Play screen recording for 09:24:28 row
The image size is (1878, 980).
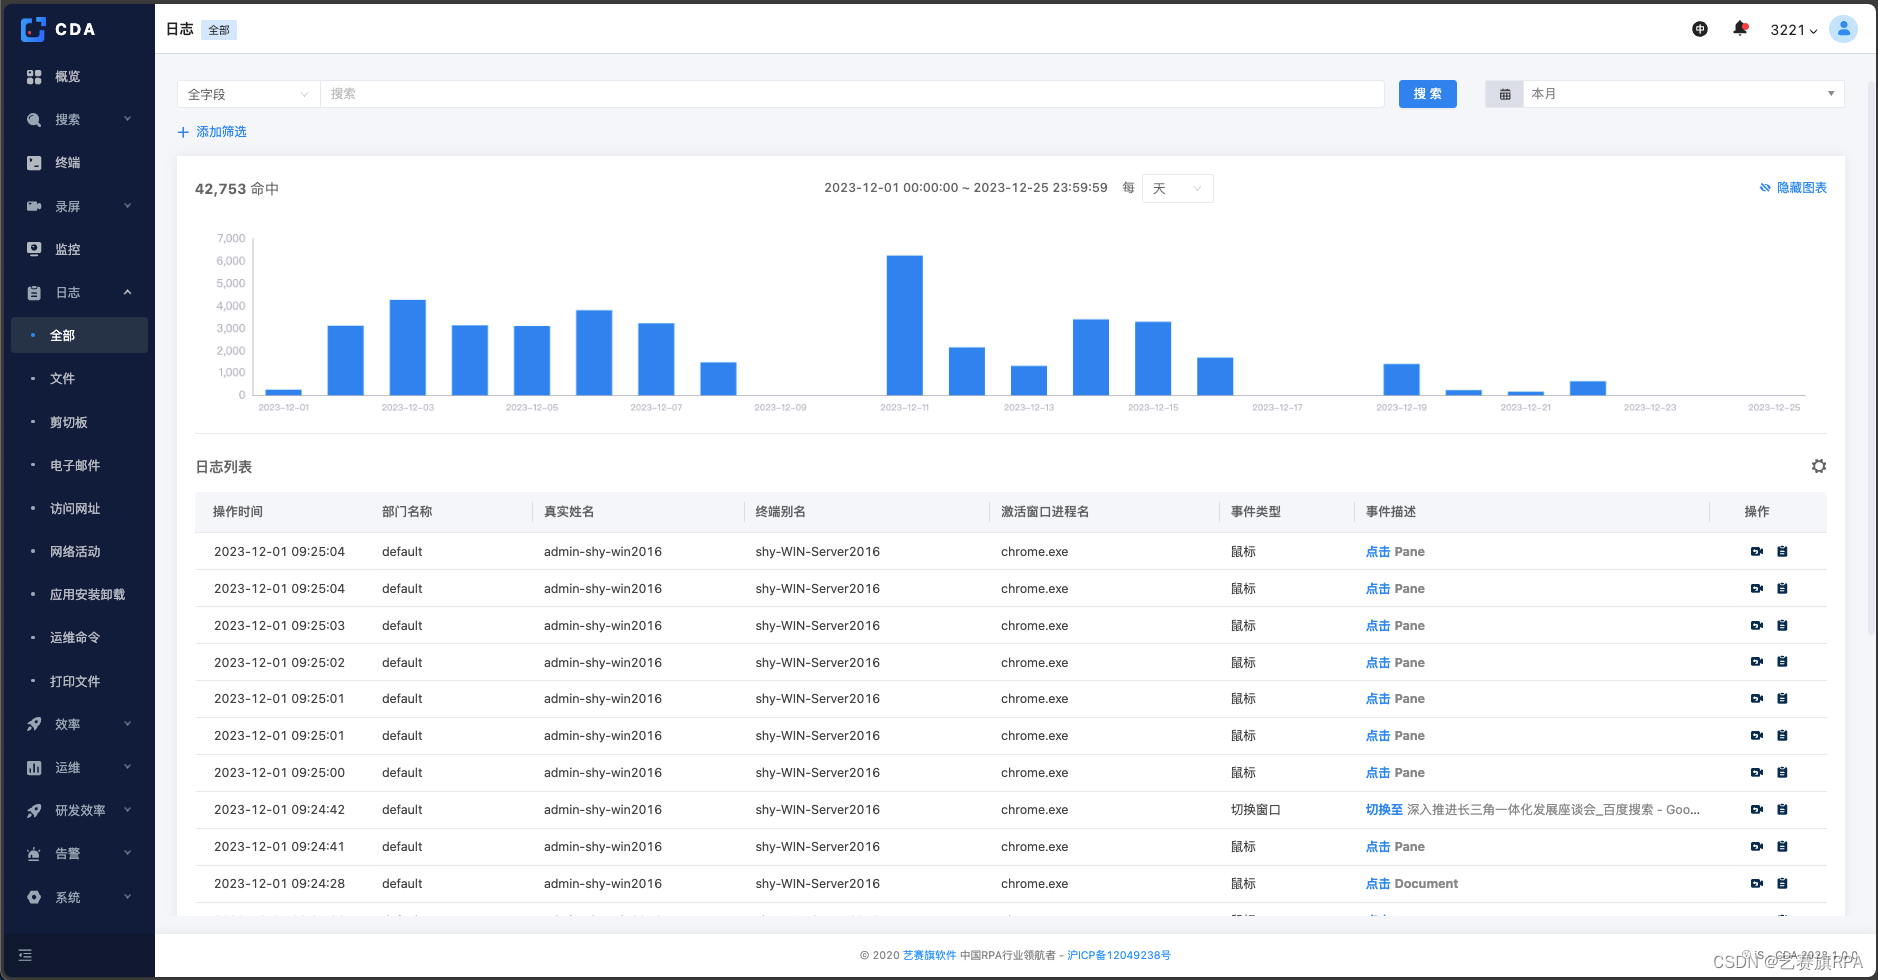pos(1757,884)
